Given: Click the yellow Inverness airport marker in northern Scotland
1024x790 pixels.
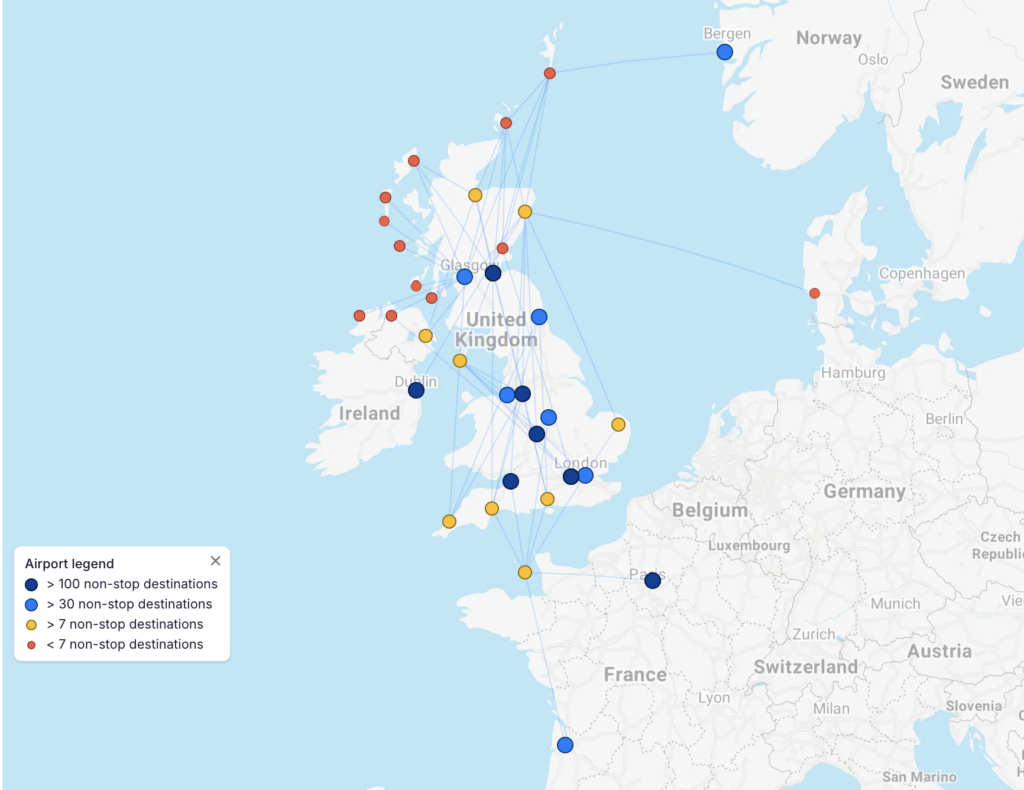Looking at the screenshot, I should tap(475, 195).
